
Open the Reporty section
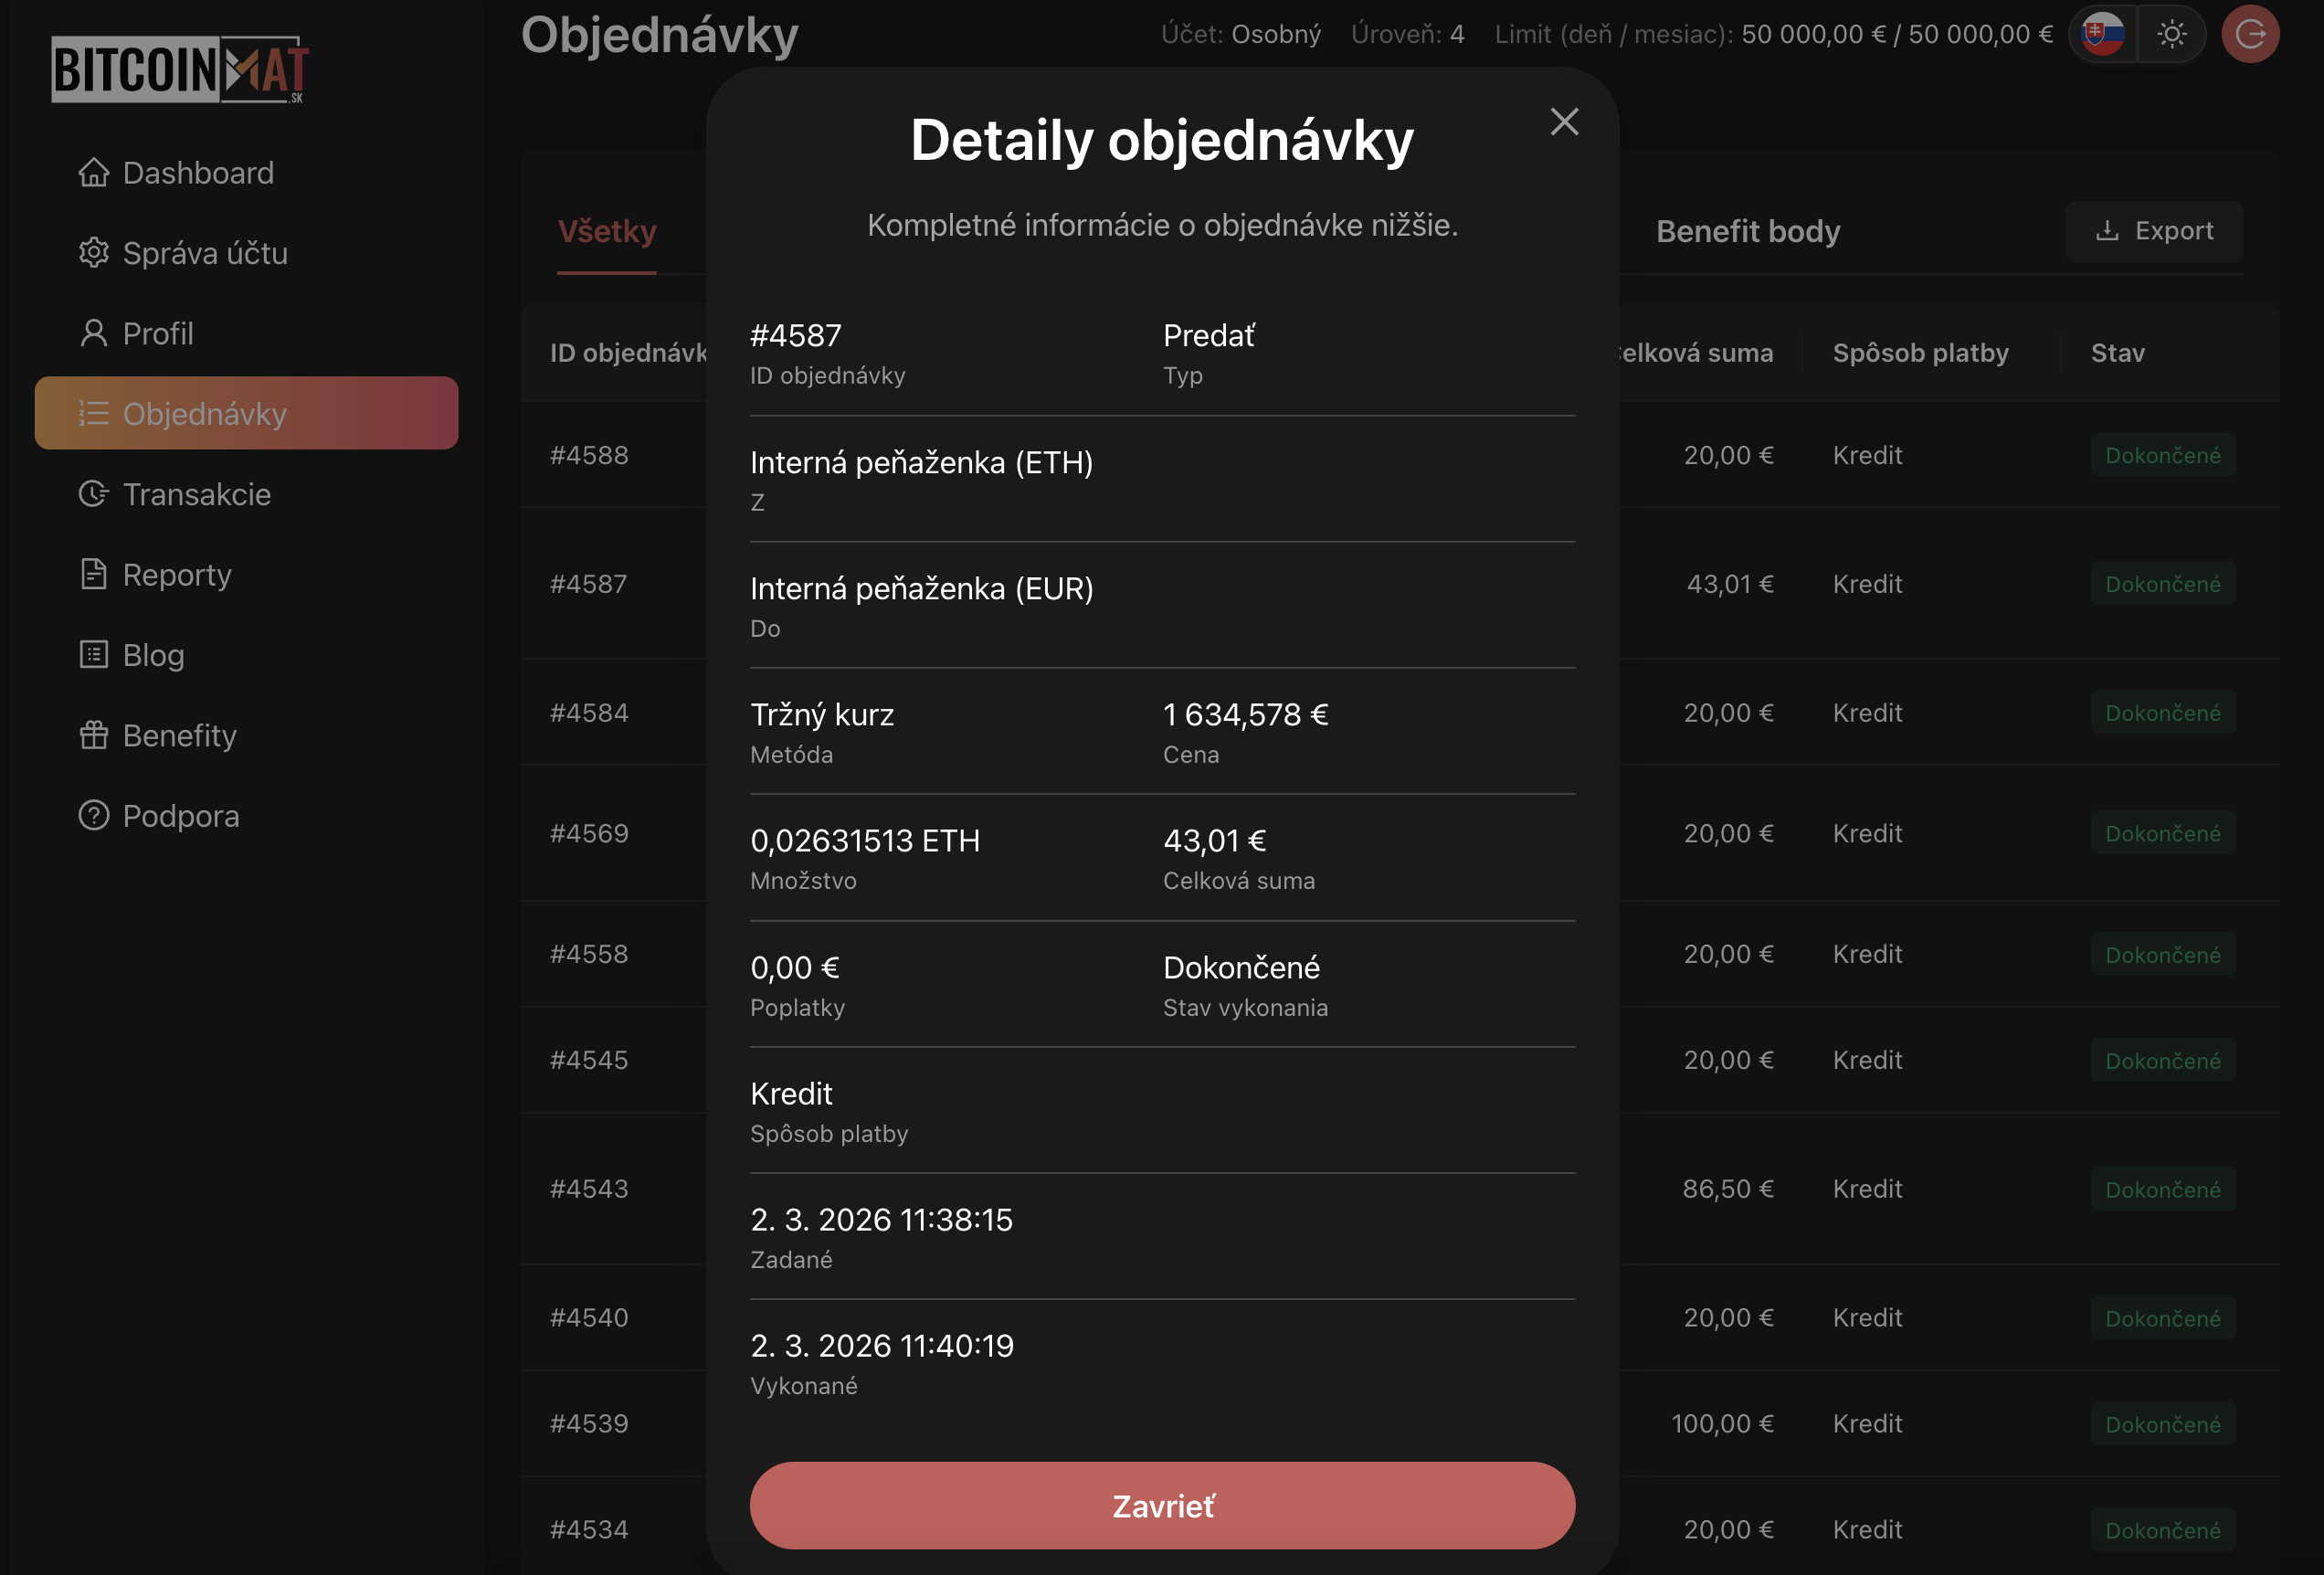click(x=176, y=574)
